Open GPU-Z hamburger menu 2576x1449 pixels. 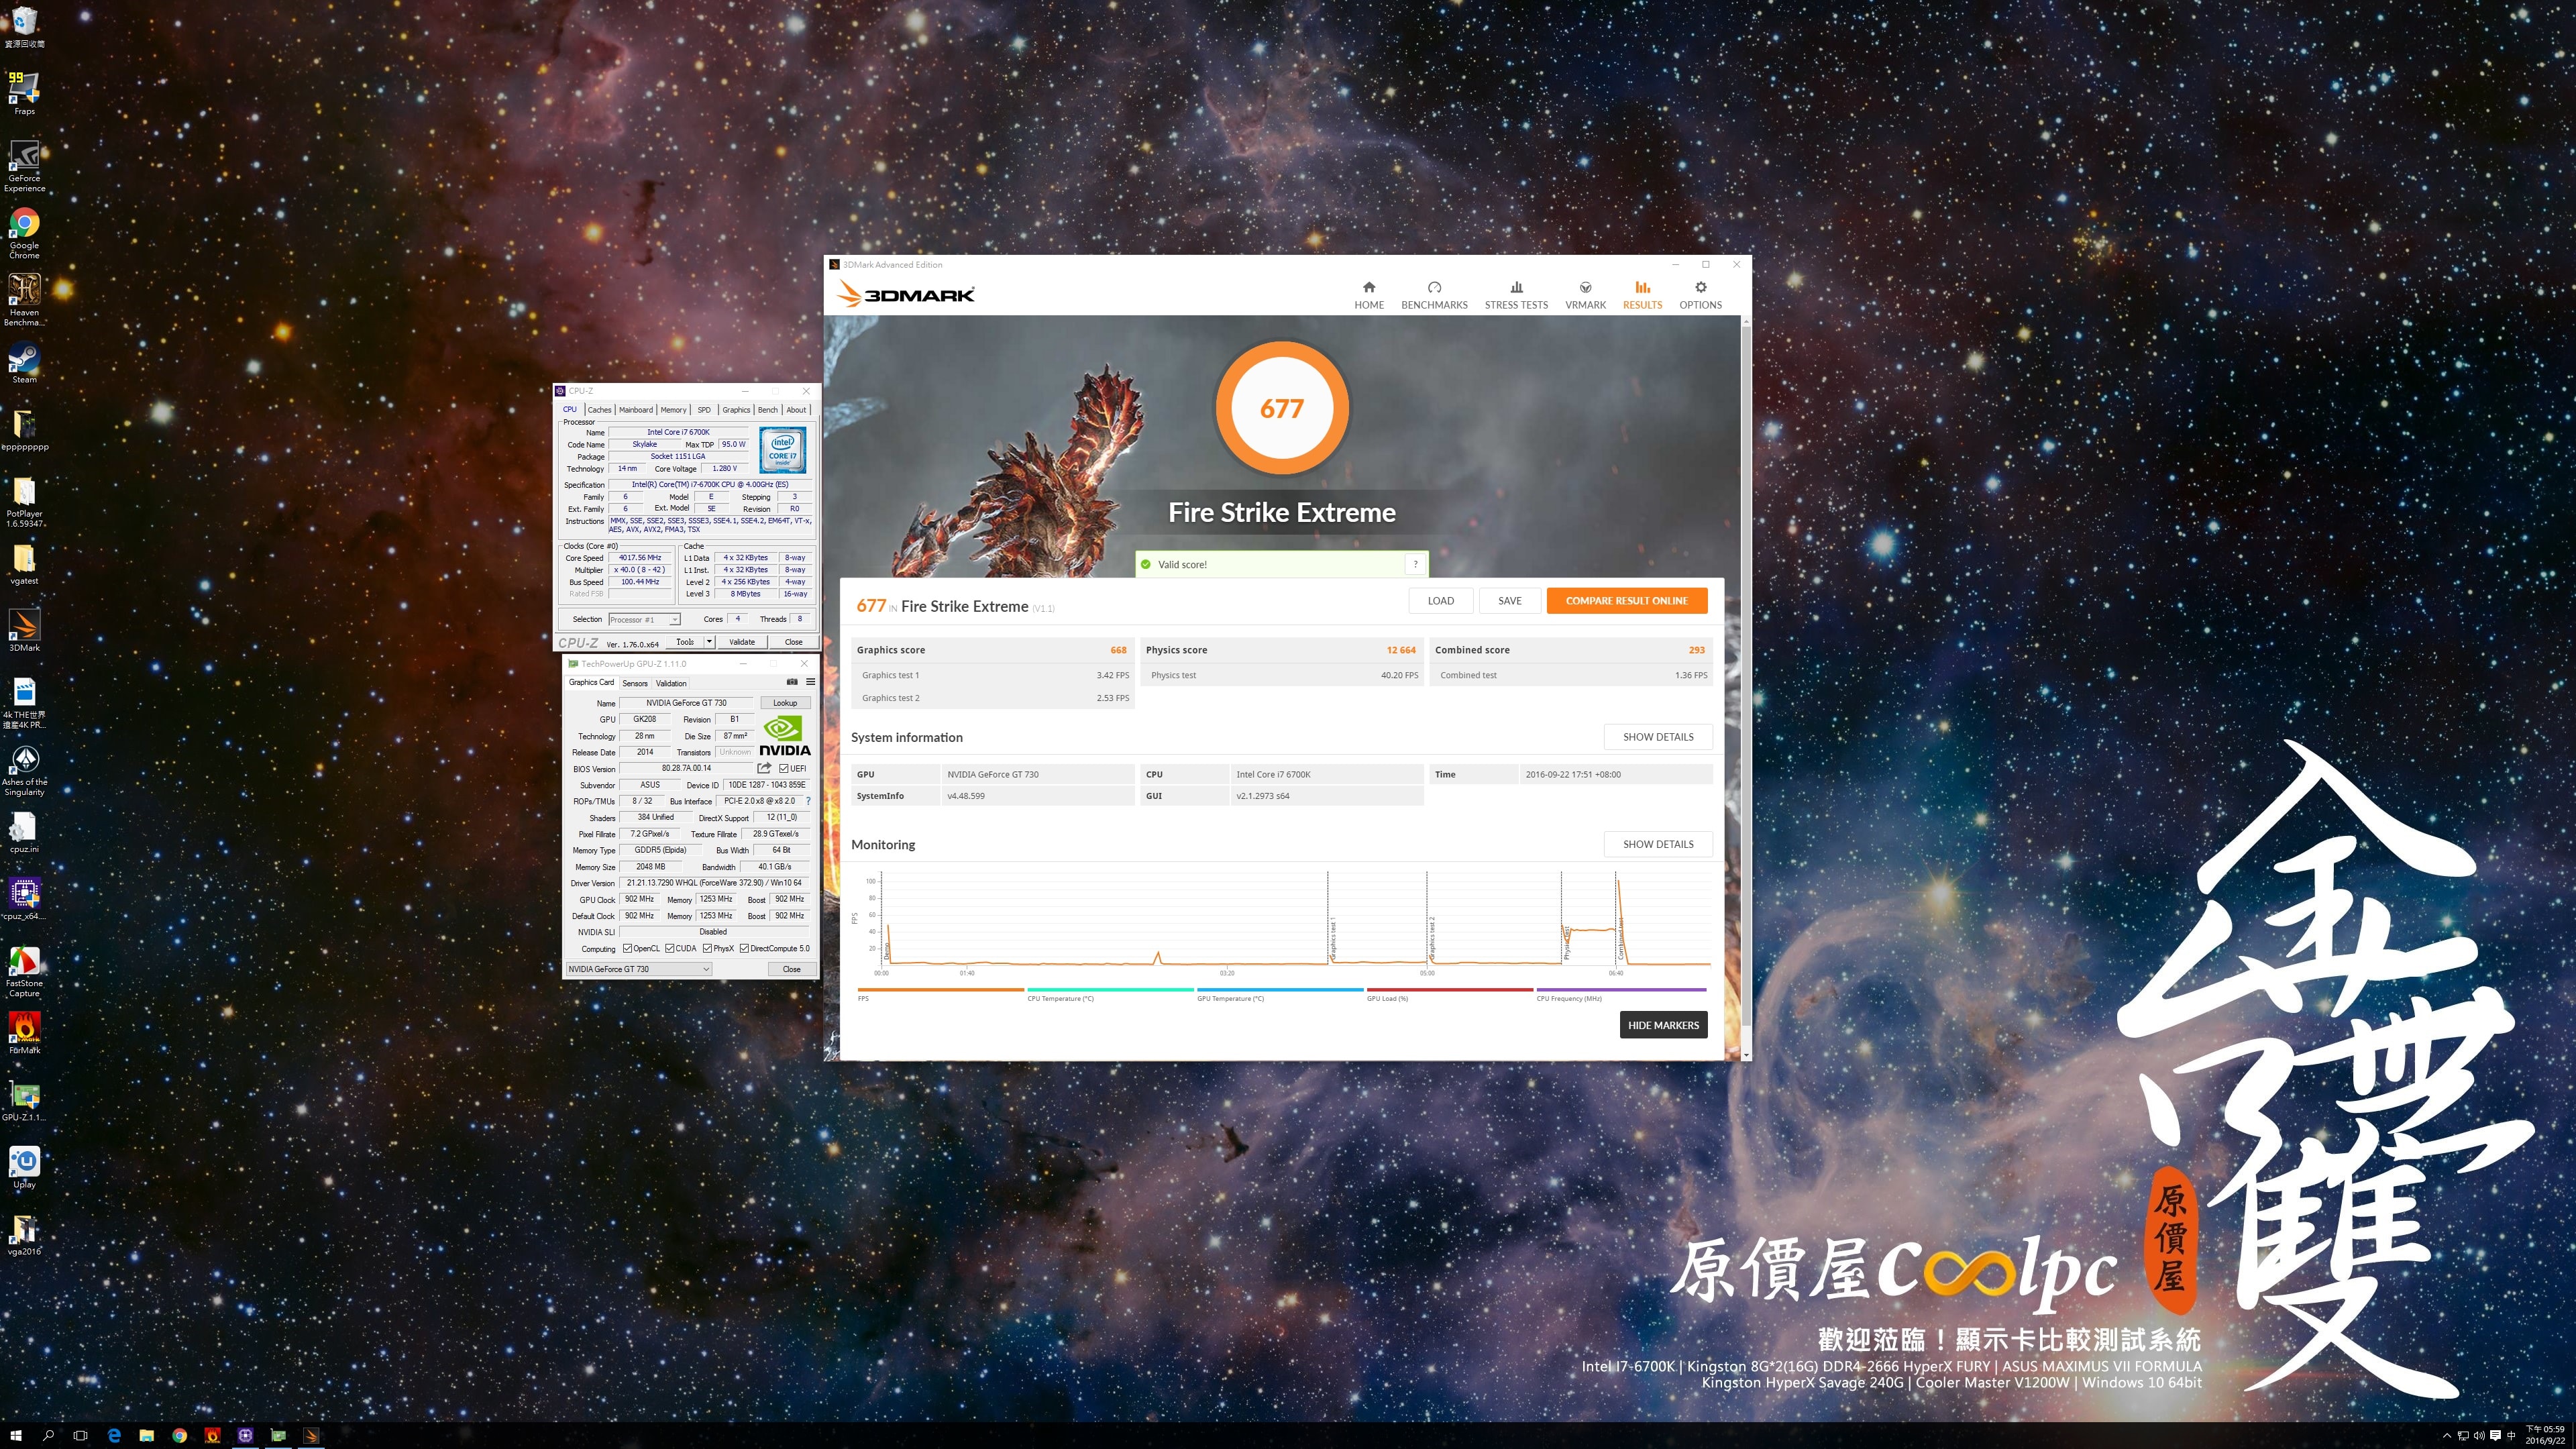[x=810, y=682]
